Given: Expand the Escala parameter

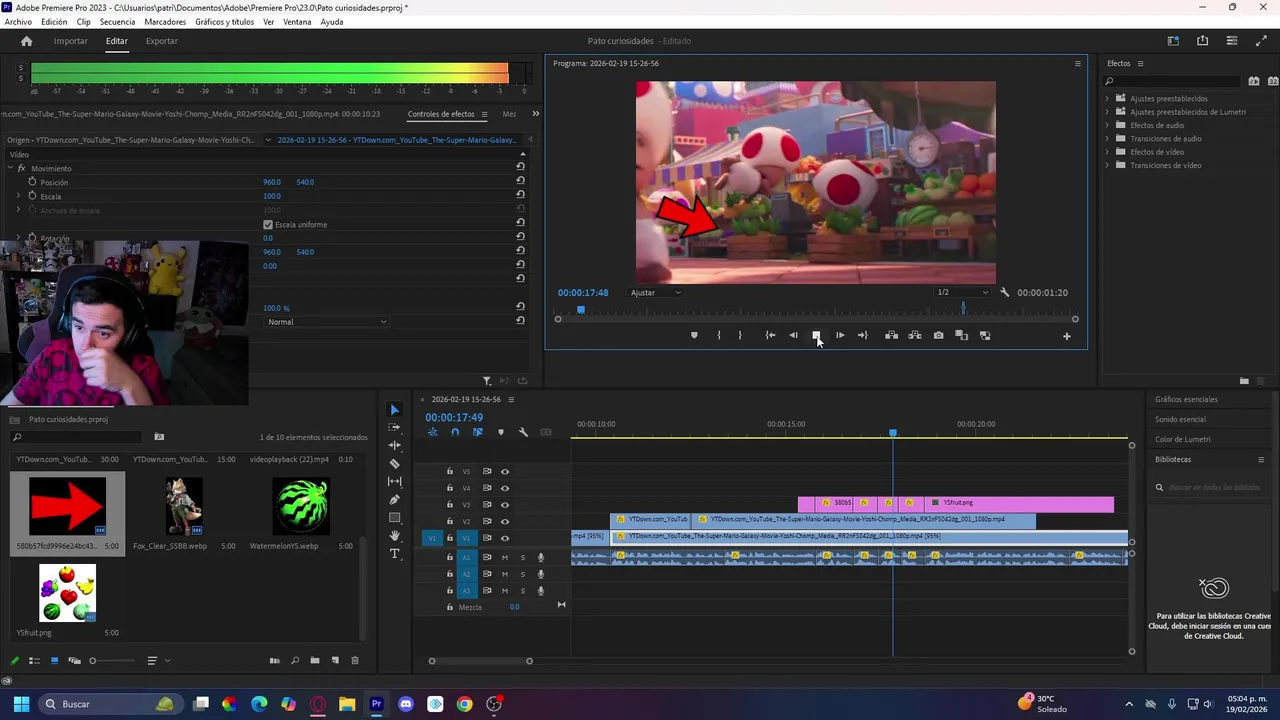Looking at the screenshot, I should tap(18, 196).
